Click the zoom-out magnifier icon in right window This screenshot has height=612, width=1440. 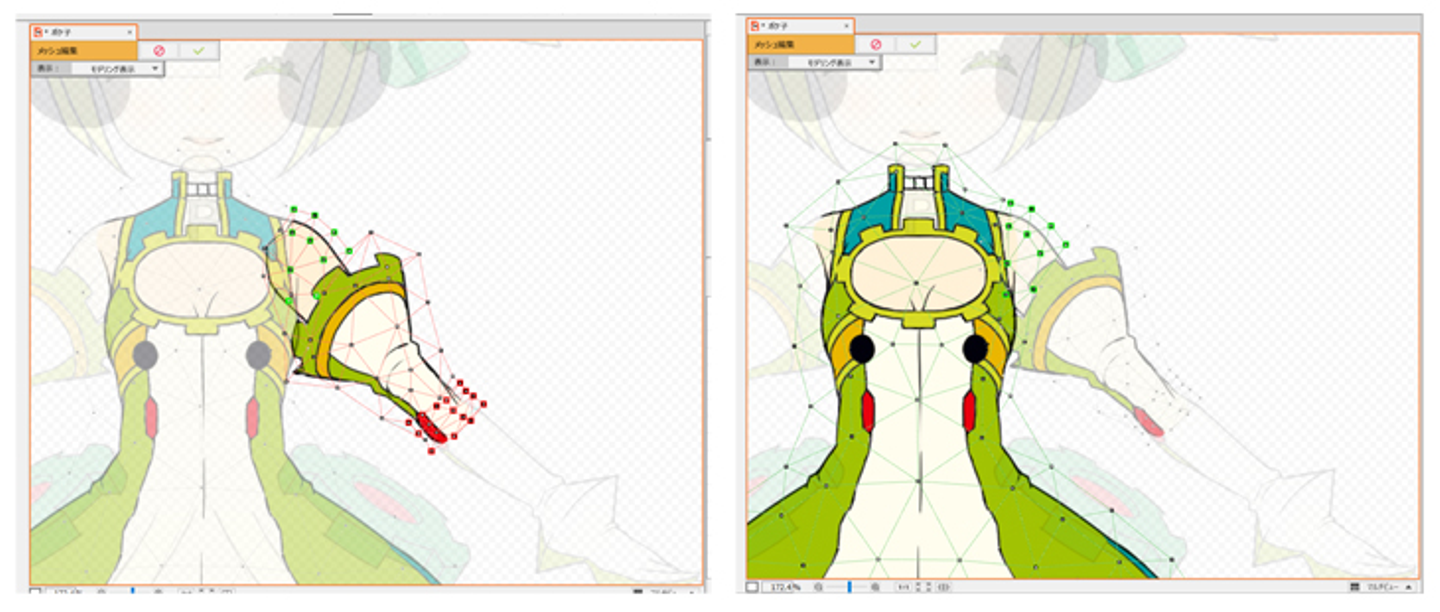tap(819, 587)
